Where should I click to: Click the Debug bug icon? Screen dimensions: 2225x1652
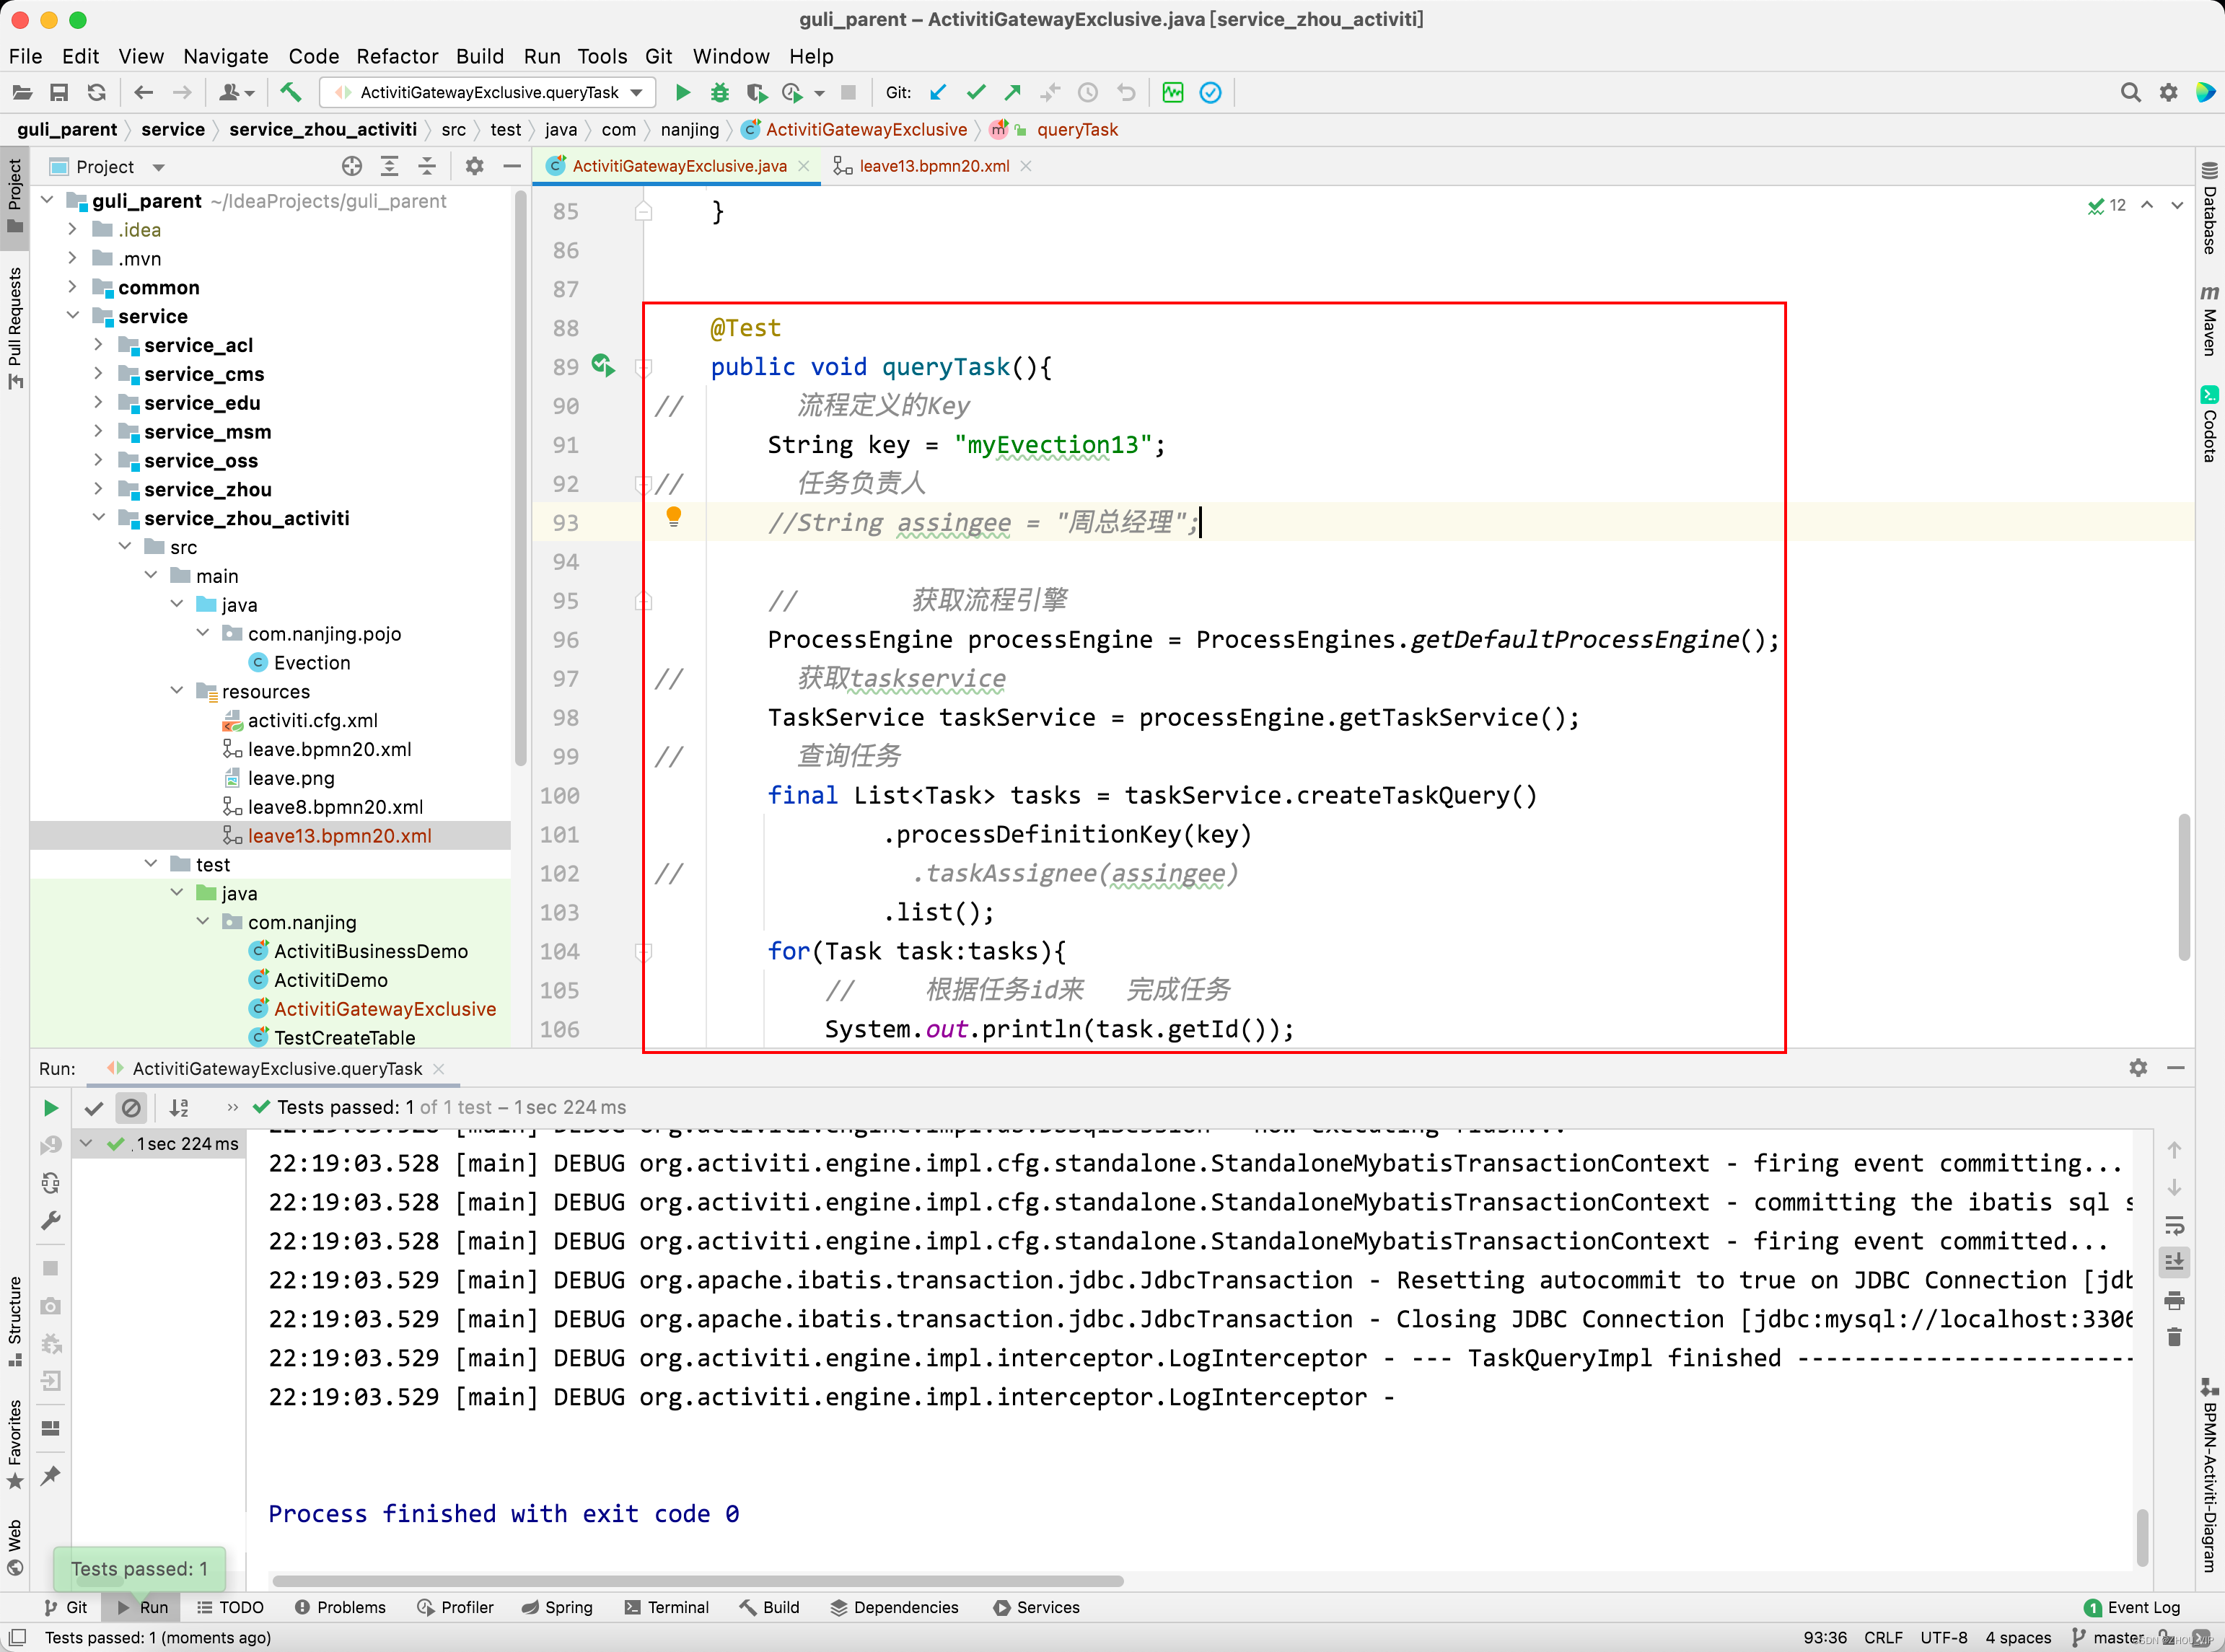click(719, 92)
